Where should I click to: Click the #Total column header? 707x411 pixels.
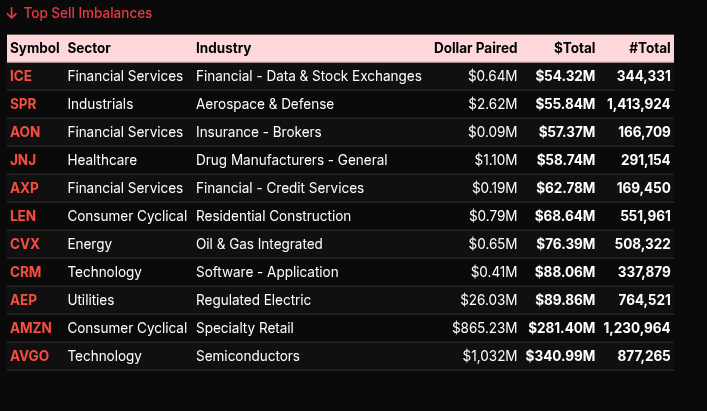pyautogui.click(x=649, y=48)
